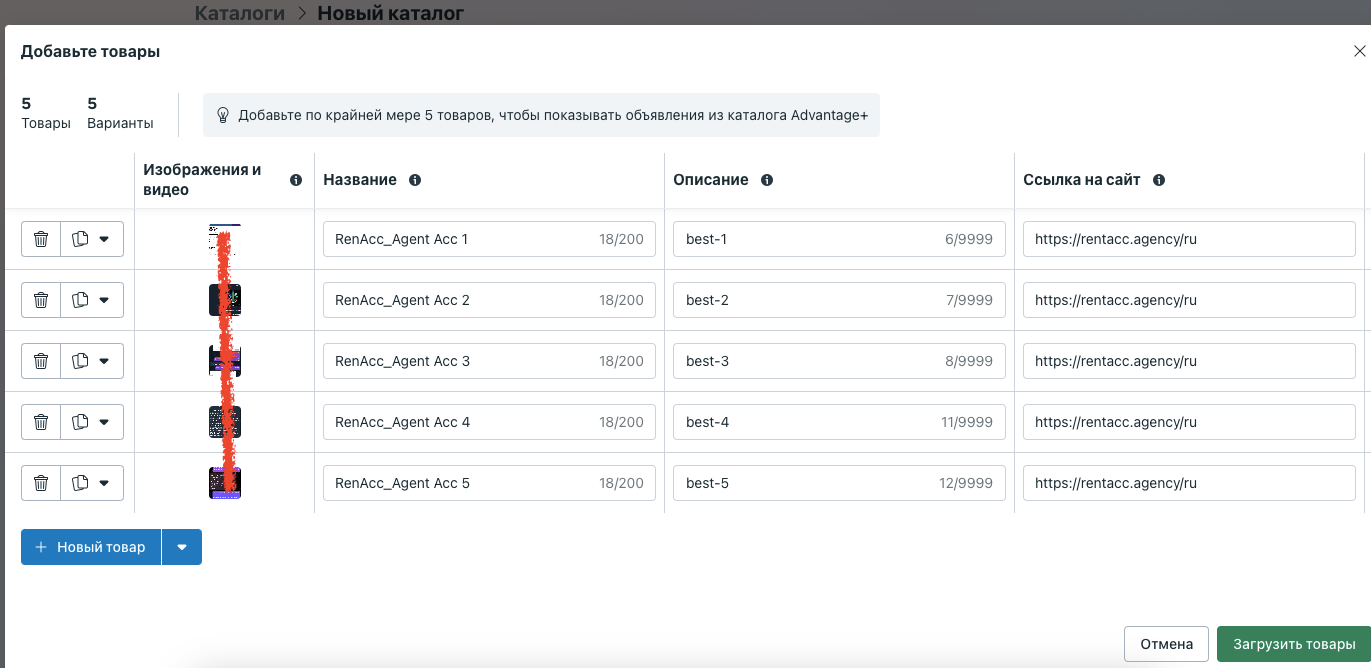Delete the RenAcc_Agent Acc 4 row
Screen dimensions: 1371x668
[41, 422]
